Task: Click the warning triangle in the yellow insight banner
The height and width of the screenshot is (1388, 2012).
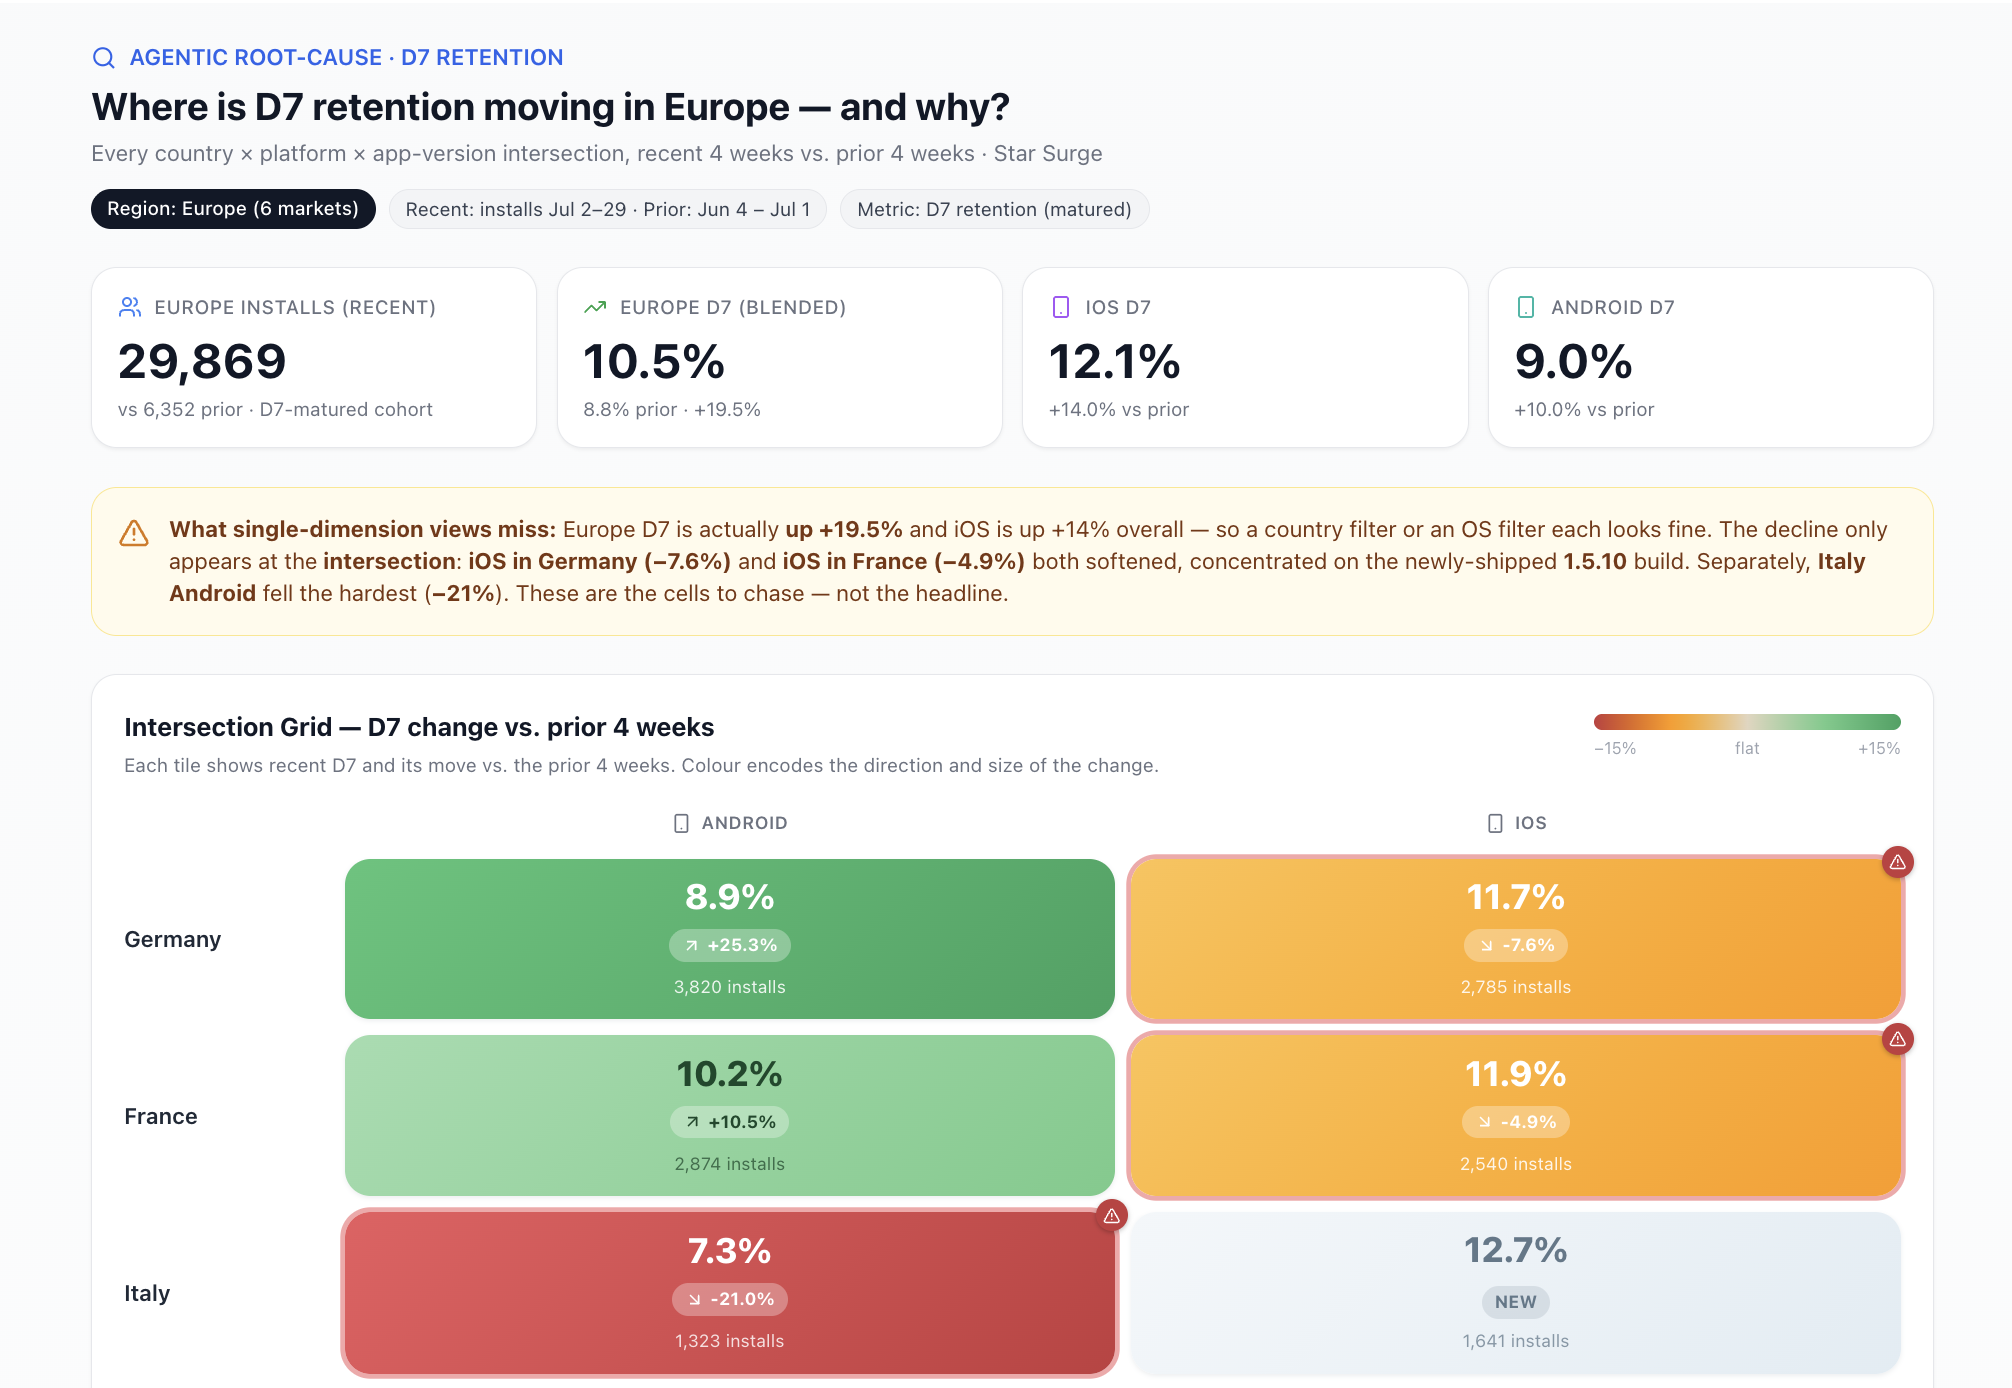Action: (x=134, y=533)
